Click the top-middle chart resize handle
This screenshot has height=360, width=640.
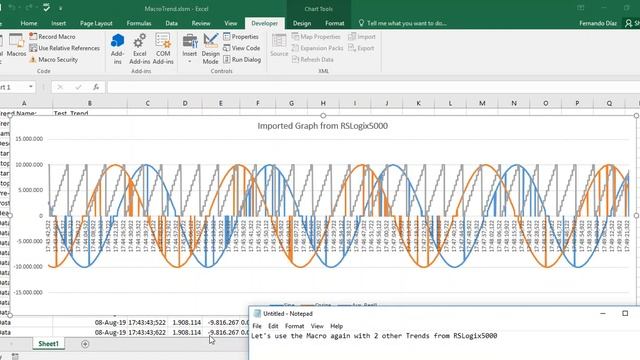click(x=323, y=116)
